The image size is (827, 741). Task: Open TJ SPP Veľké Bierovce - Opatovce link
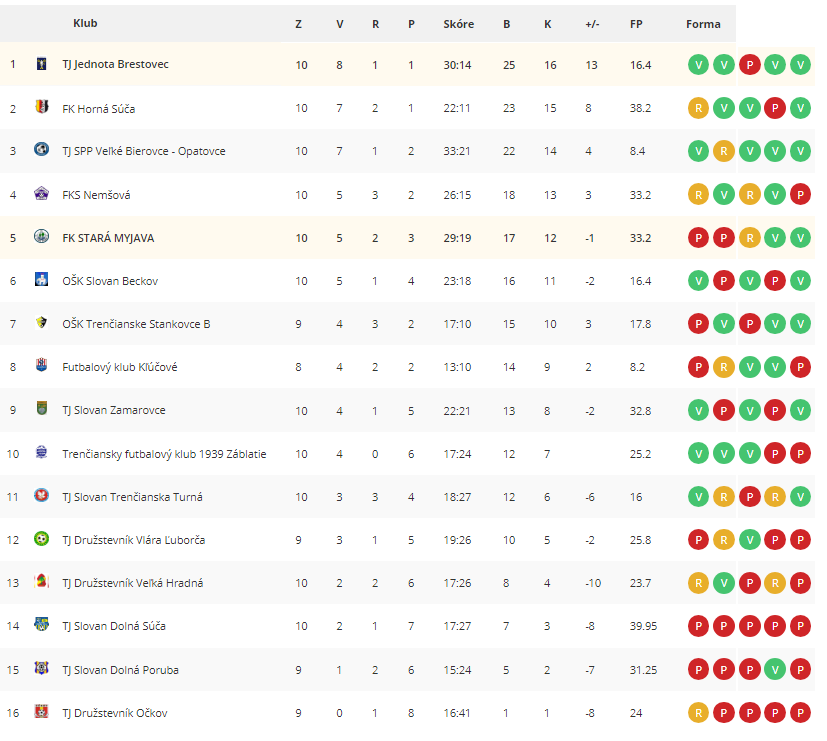tap(143, 151)
